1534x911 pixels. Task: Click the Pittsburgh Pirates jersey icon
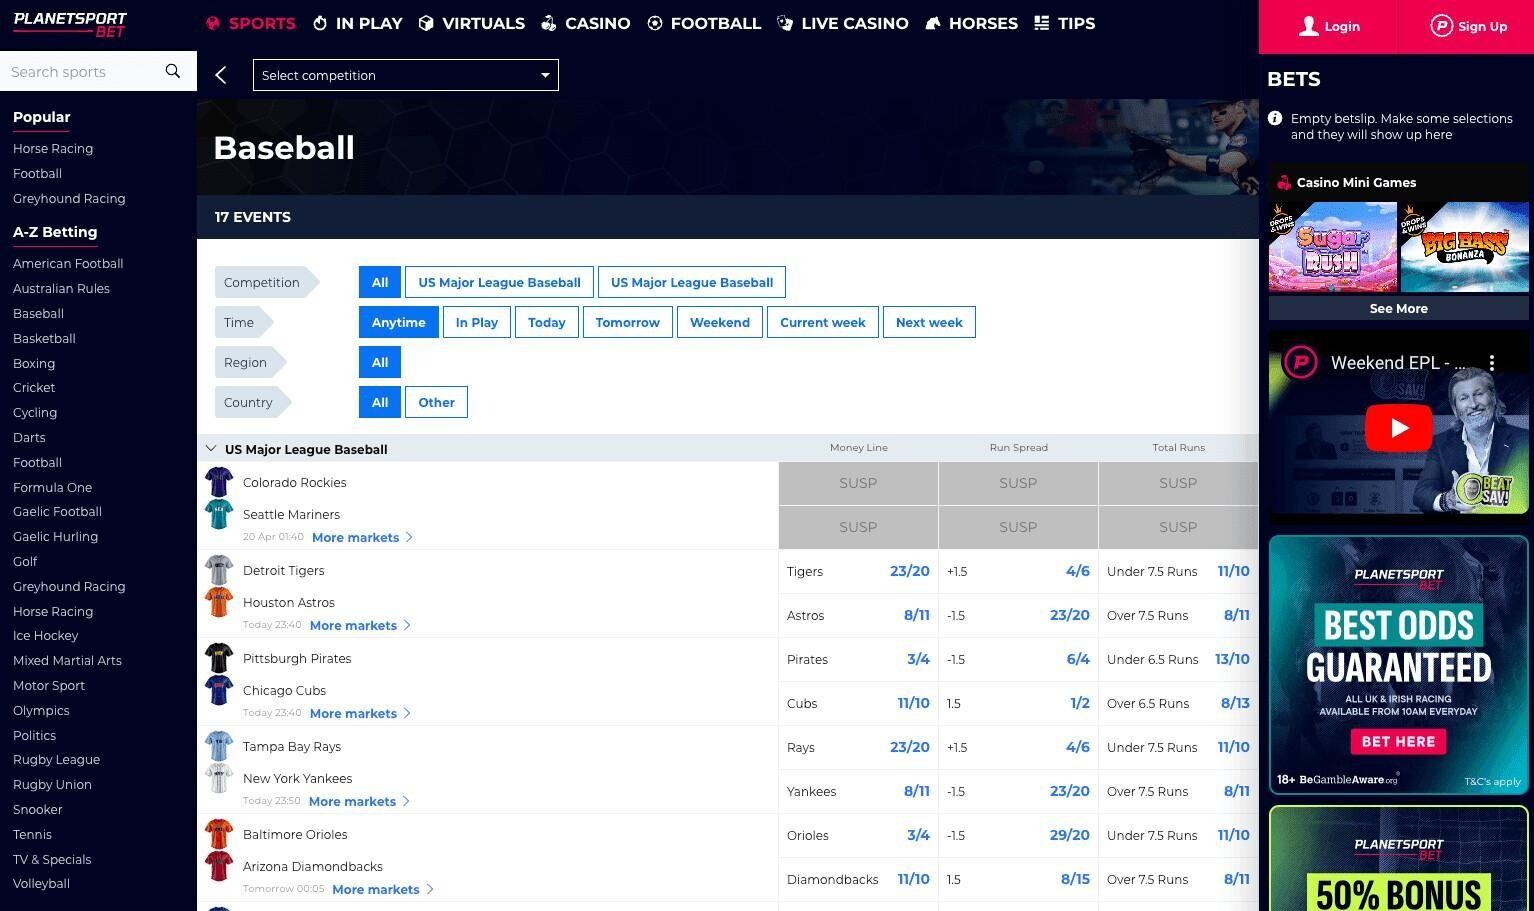click(x=219, y=658)
